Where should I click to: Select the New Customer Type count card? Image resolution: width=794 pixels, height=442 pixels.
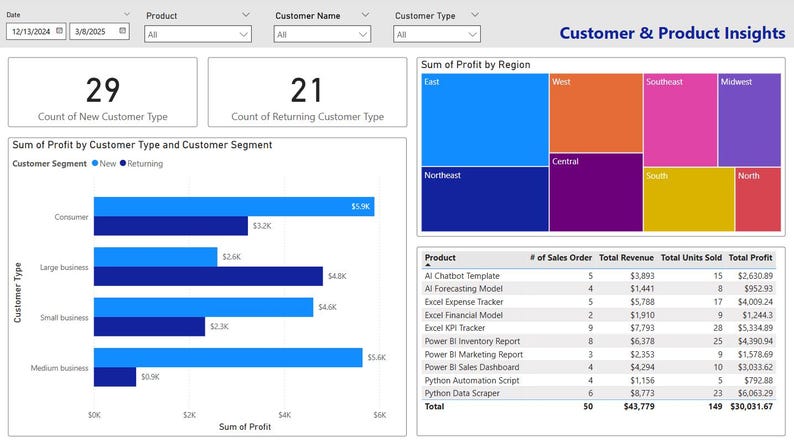[103, 92]
